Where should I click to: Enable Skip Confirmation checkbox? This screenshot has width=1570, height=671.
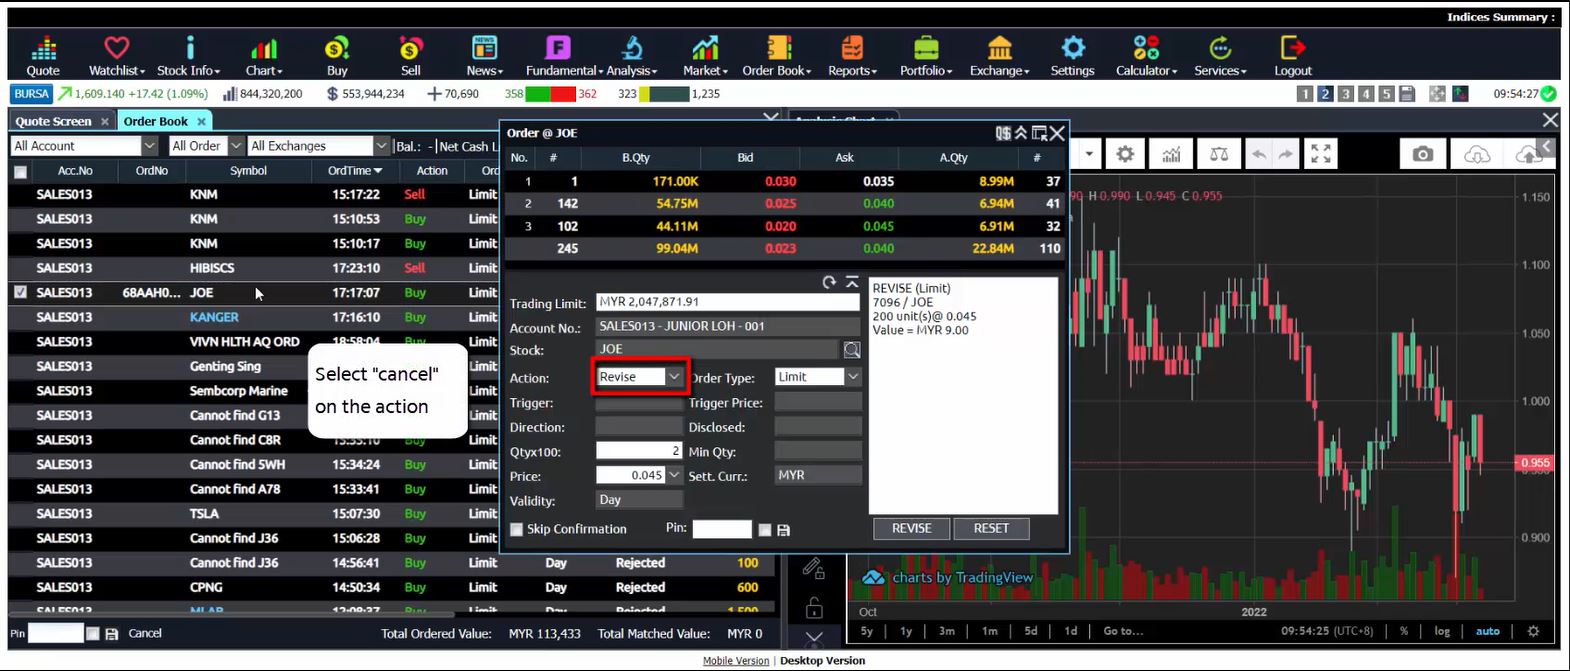[516, 529]
